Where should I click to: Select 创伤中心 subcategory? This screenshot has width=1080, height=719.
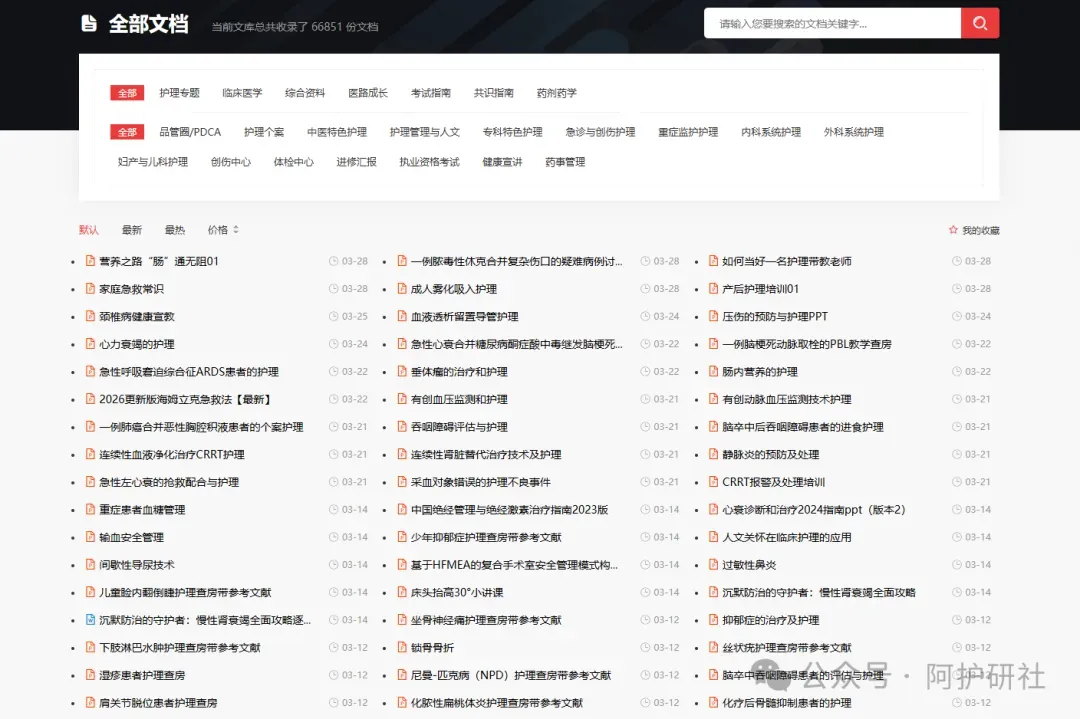[x=231, y=162]
